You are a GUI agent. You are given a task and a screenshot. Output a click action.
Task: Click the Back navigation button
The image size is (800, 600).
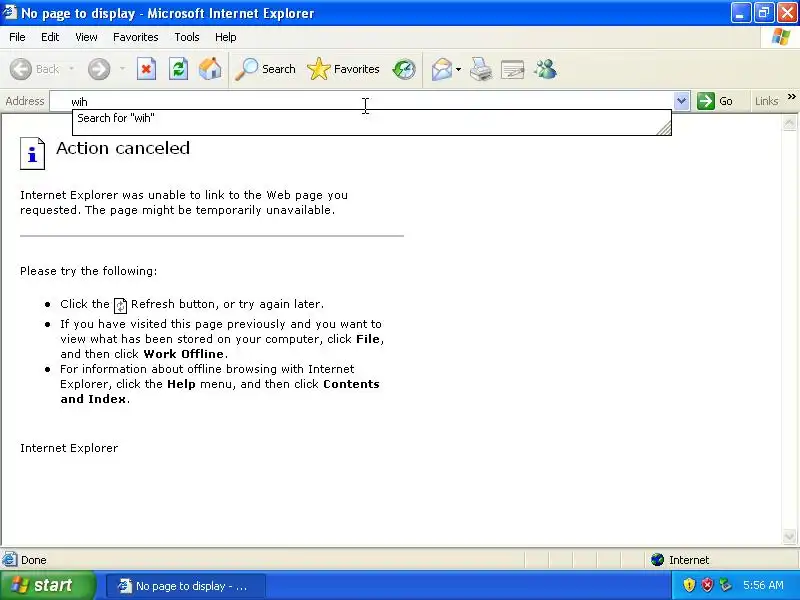[35, 69]
